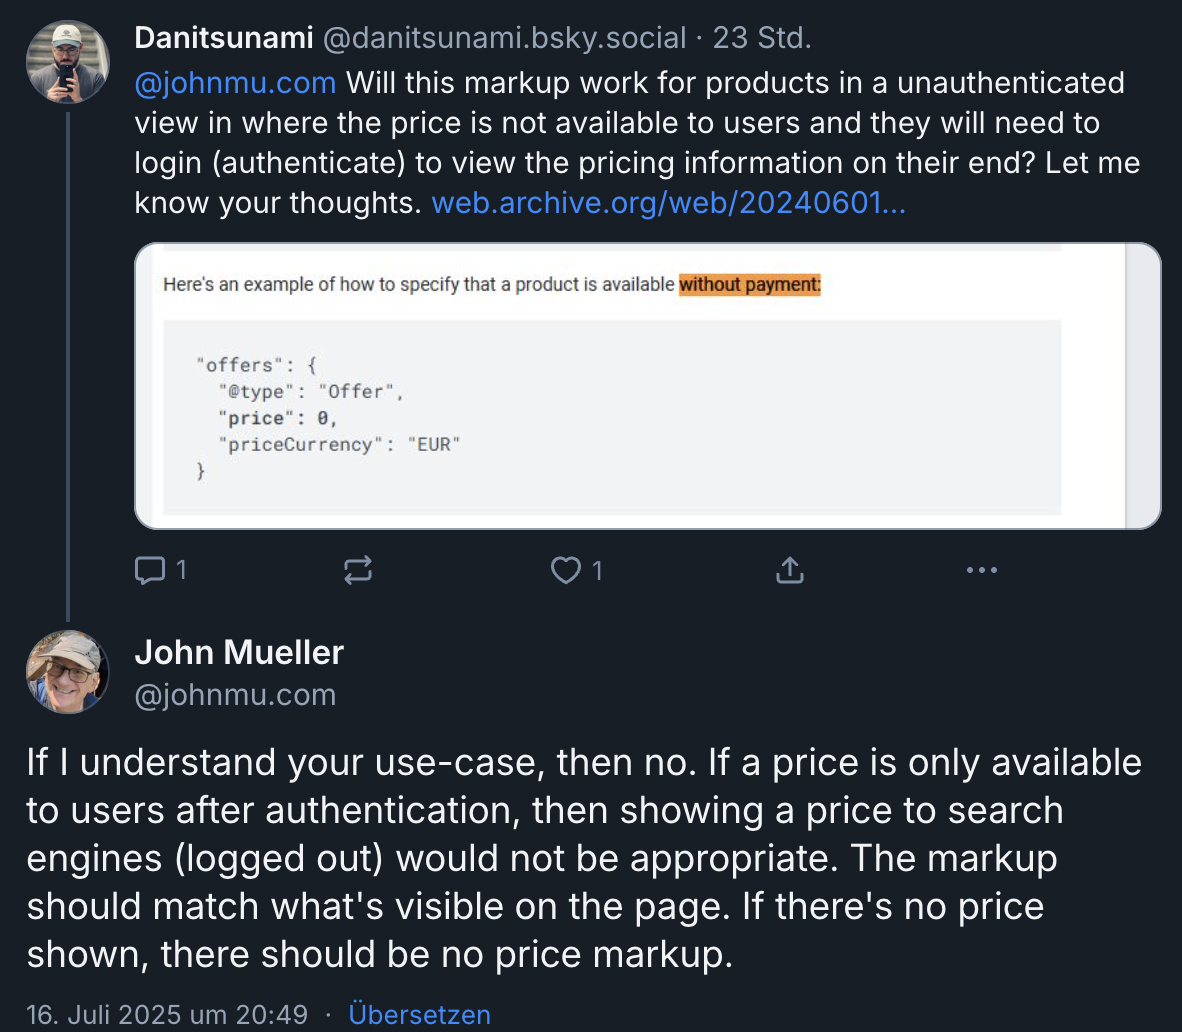1182x1032 pixels.
Task: Click the John Mueller display name
Action: click(x=239, y=652)
